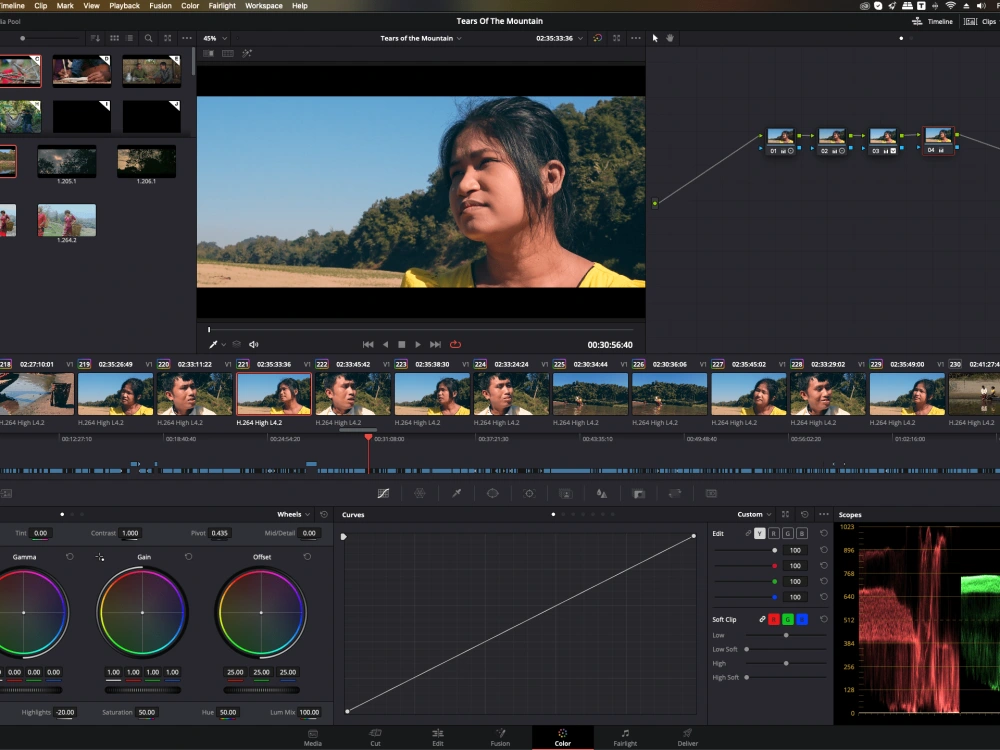Image resolution: width=1000 pixels, height=750 pixels.
Task: Open the Tears of the Mountain timeline dropdown
Action: coord(421,38)
